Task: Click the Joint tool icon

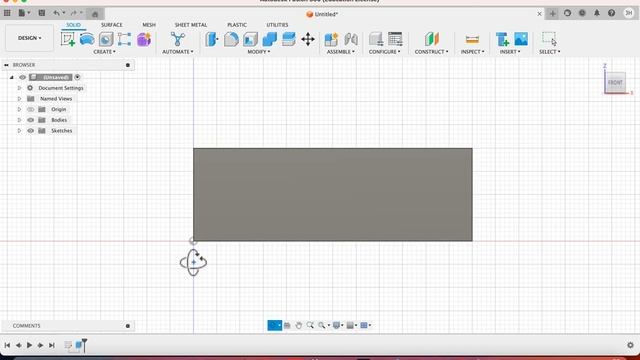Action: [351, 39]
